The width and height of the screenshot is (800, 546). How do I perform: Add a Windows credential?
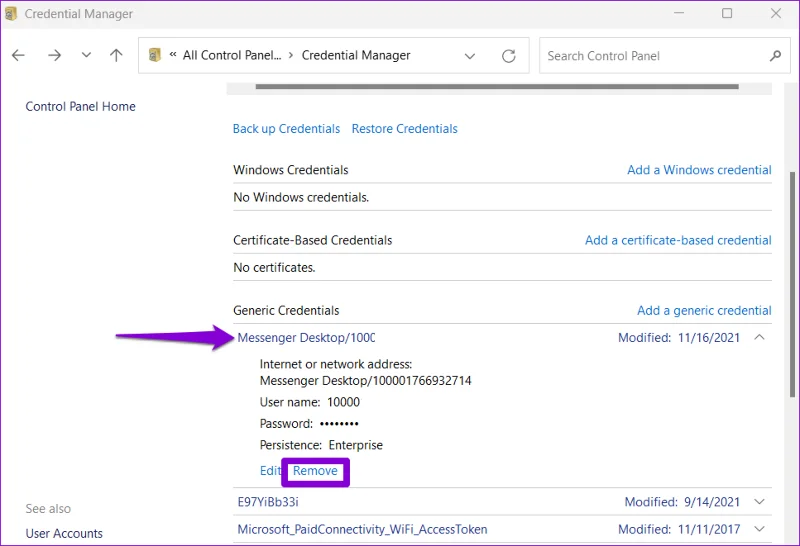tap(699, 170)
